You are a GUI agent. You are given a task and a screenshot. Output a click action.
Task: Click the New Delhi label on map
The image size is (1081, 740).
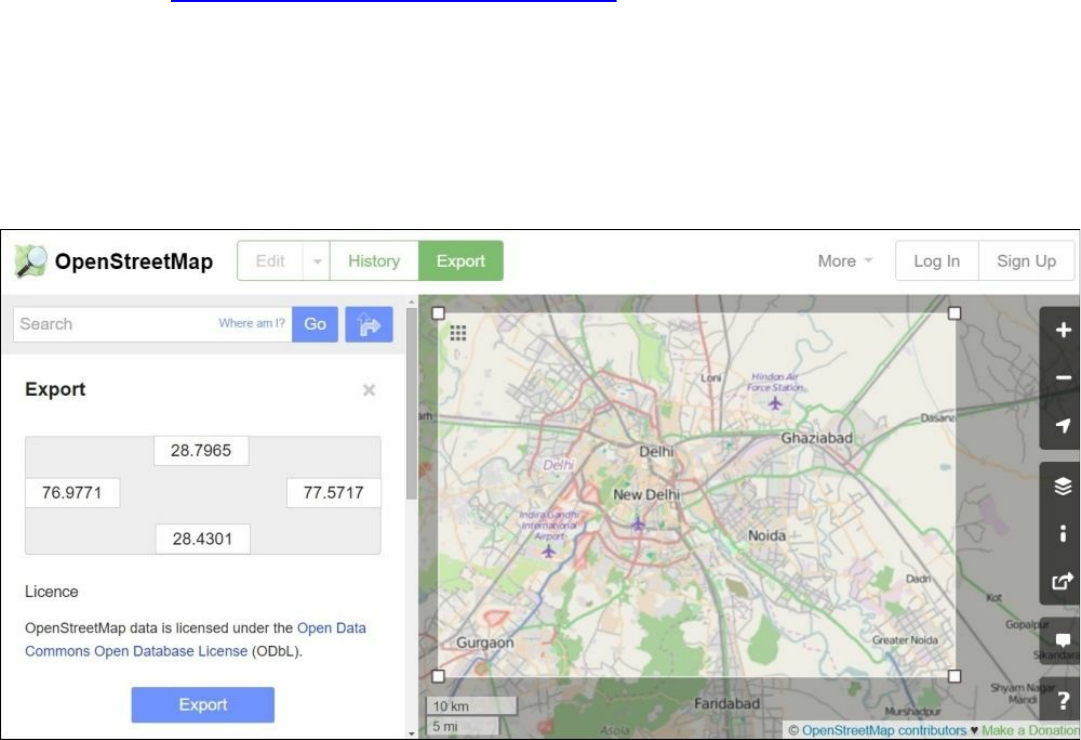point(647,494)
